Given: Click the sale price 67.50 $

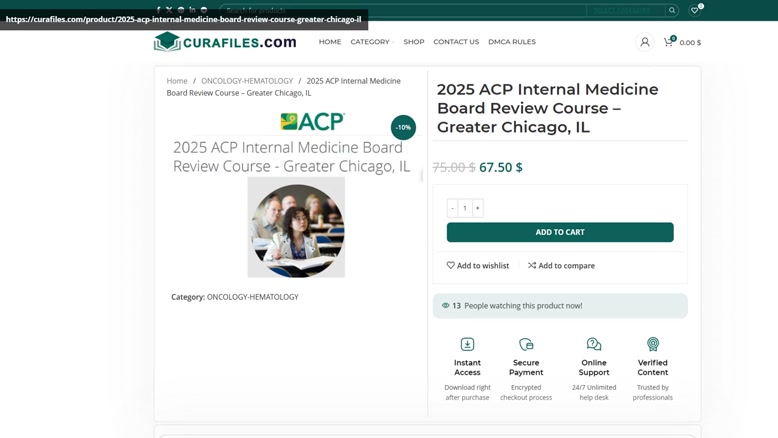Looking at the screenshot, I should coord(501,167).
